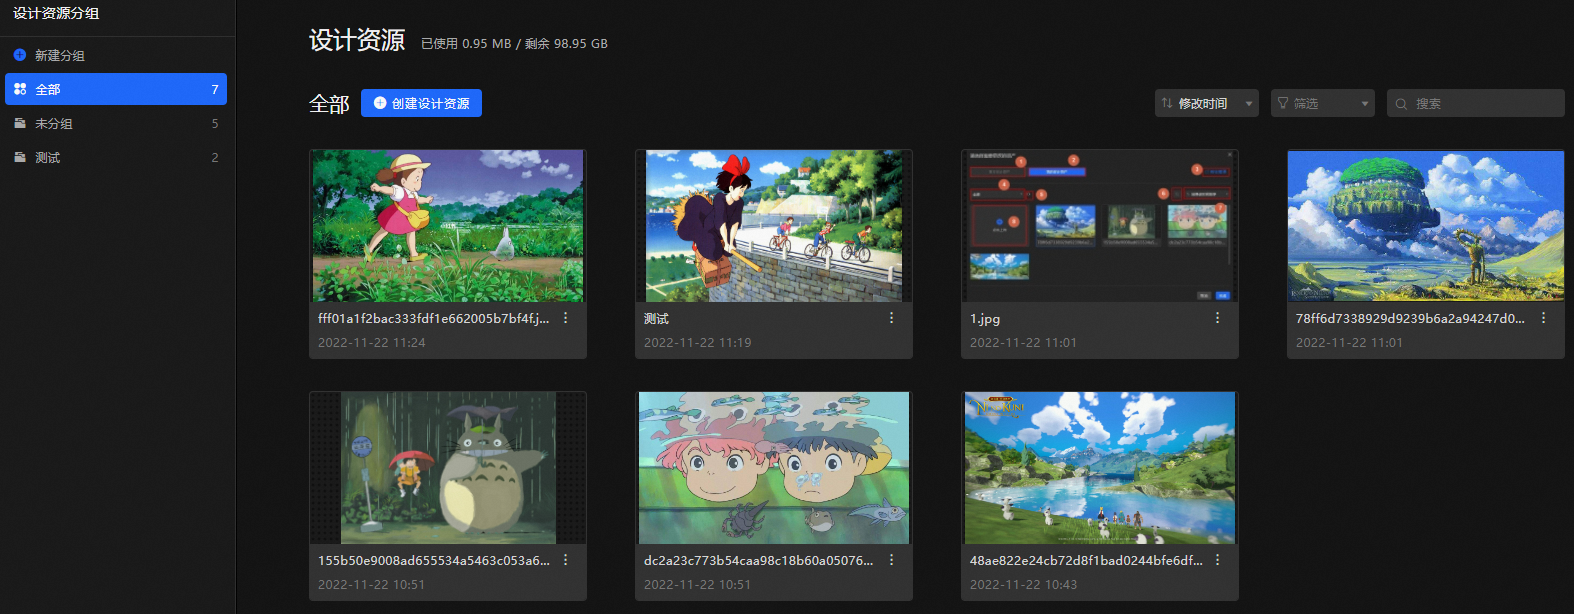
Task: Click file name 48ae822e24cb72d8f1bad0244bfe6df...
Action: [x=1086, y=560]
